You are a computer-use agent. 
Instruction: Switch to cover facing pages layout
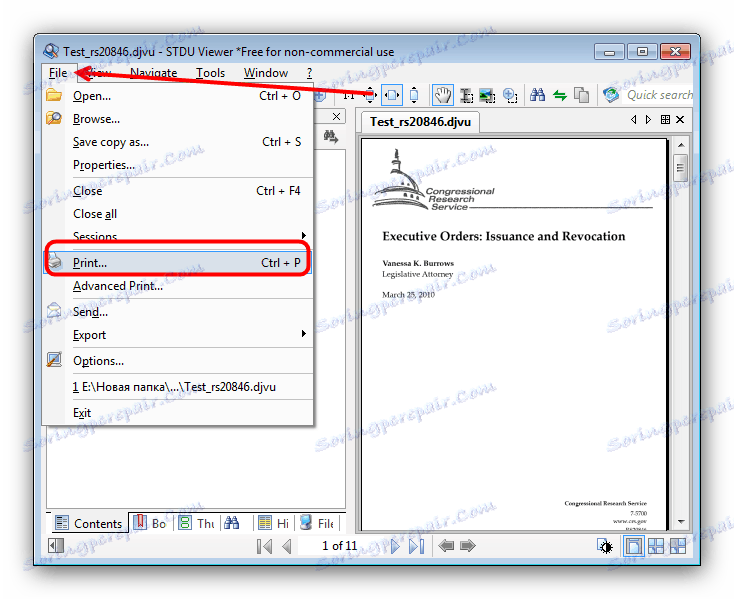[x=677, y=546]
